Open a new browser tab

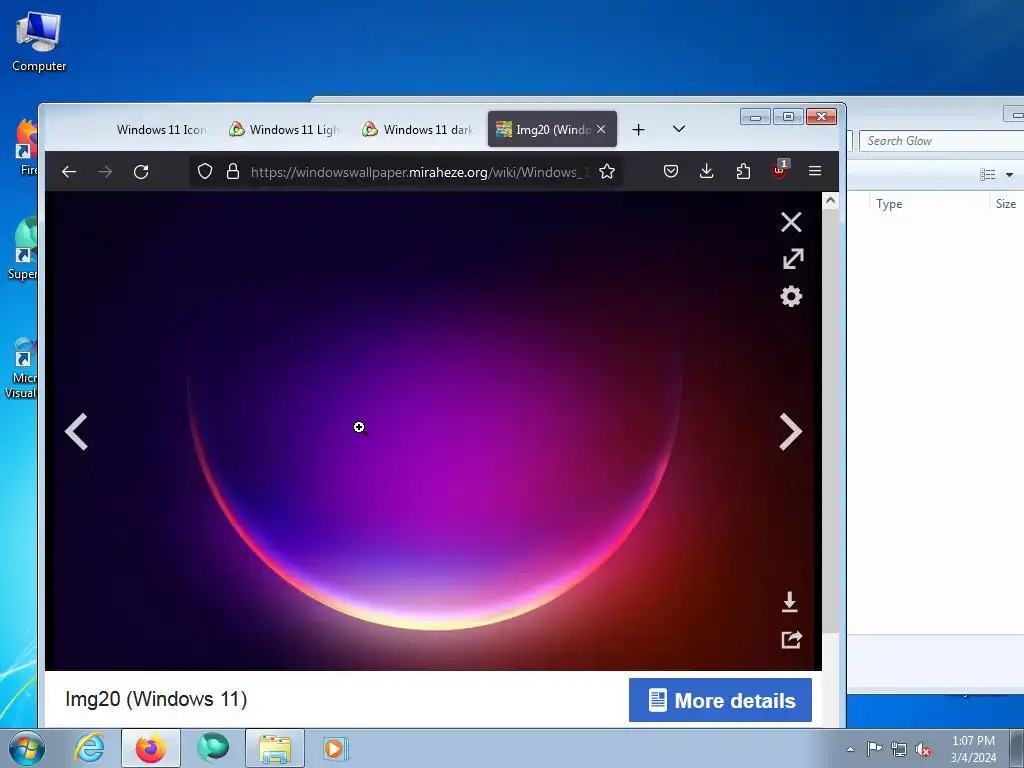(638, 129)
